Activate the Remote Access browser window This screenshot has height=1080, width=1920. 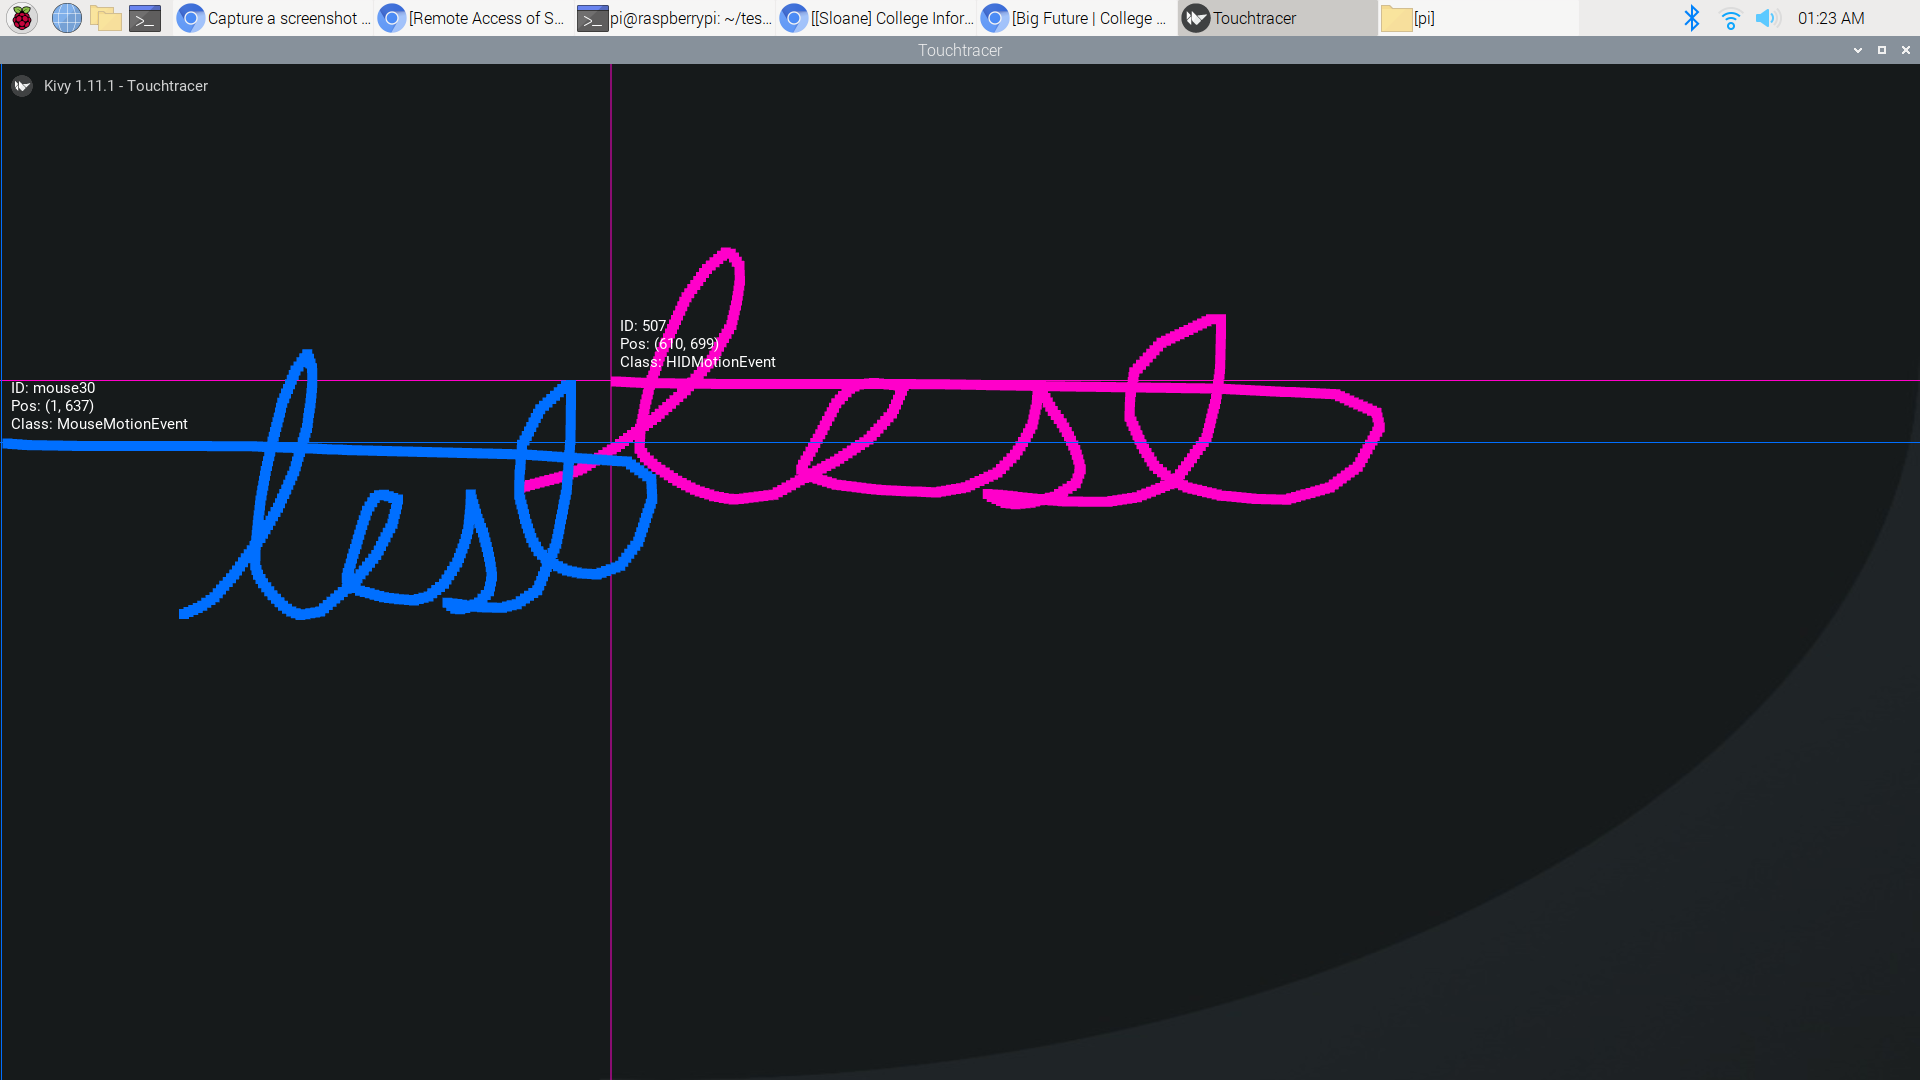click(x=470, y=18)
